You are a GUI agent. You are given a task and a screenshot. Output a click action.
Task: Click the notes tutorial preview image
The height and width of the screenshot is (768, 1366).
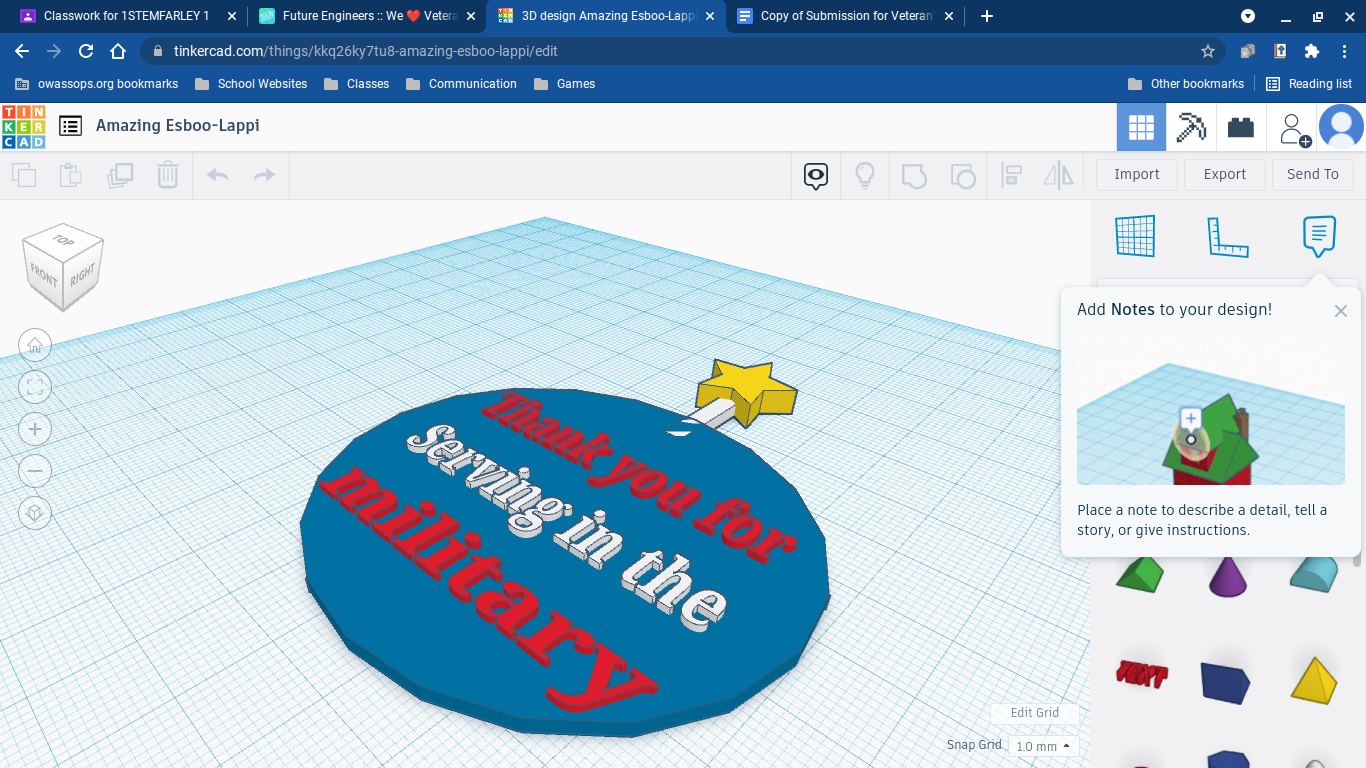click(1210, 410)
